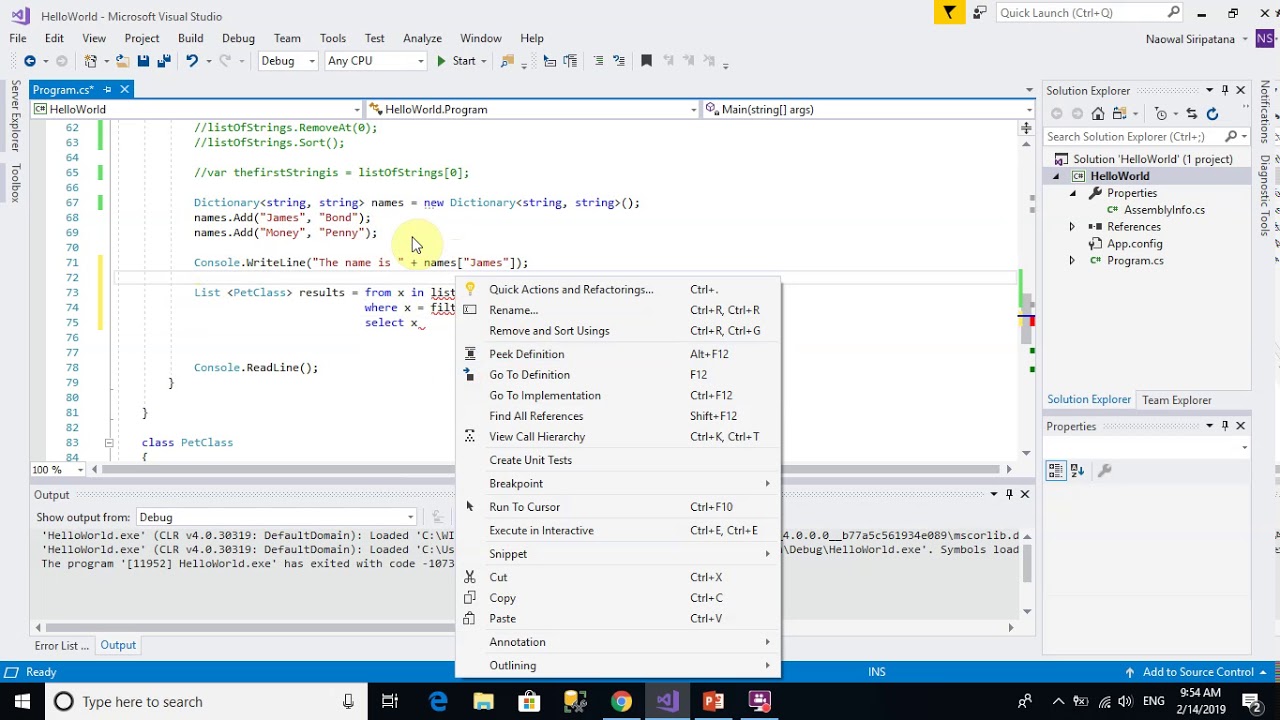The image size is (1280, 720).
Task: Open Visual Studio from the Windows taskbar
Action: 667,701
